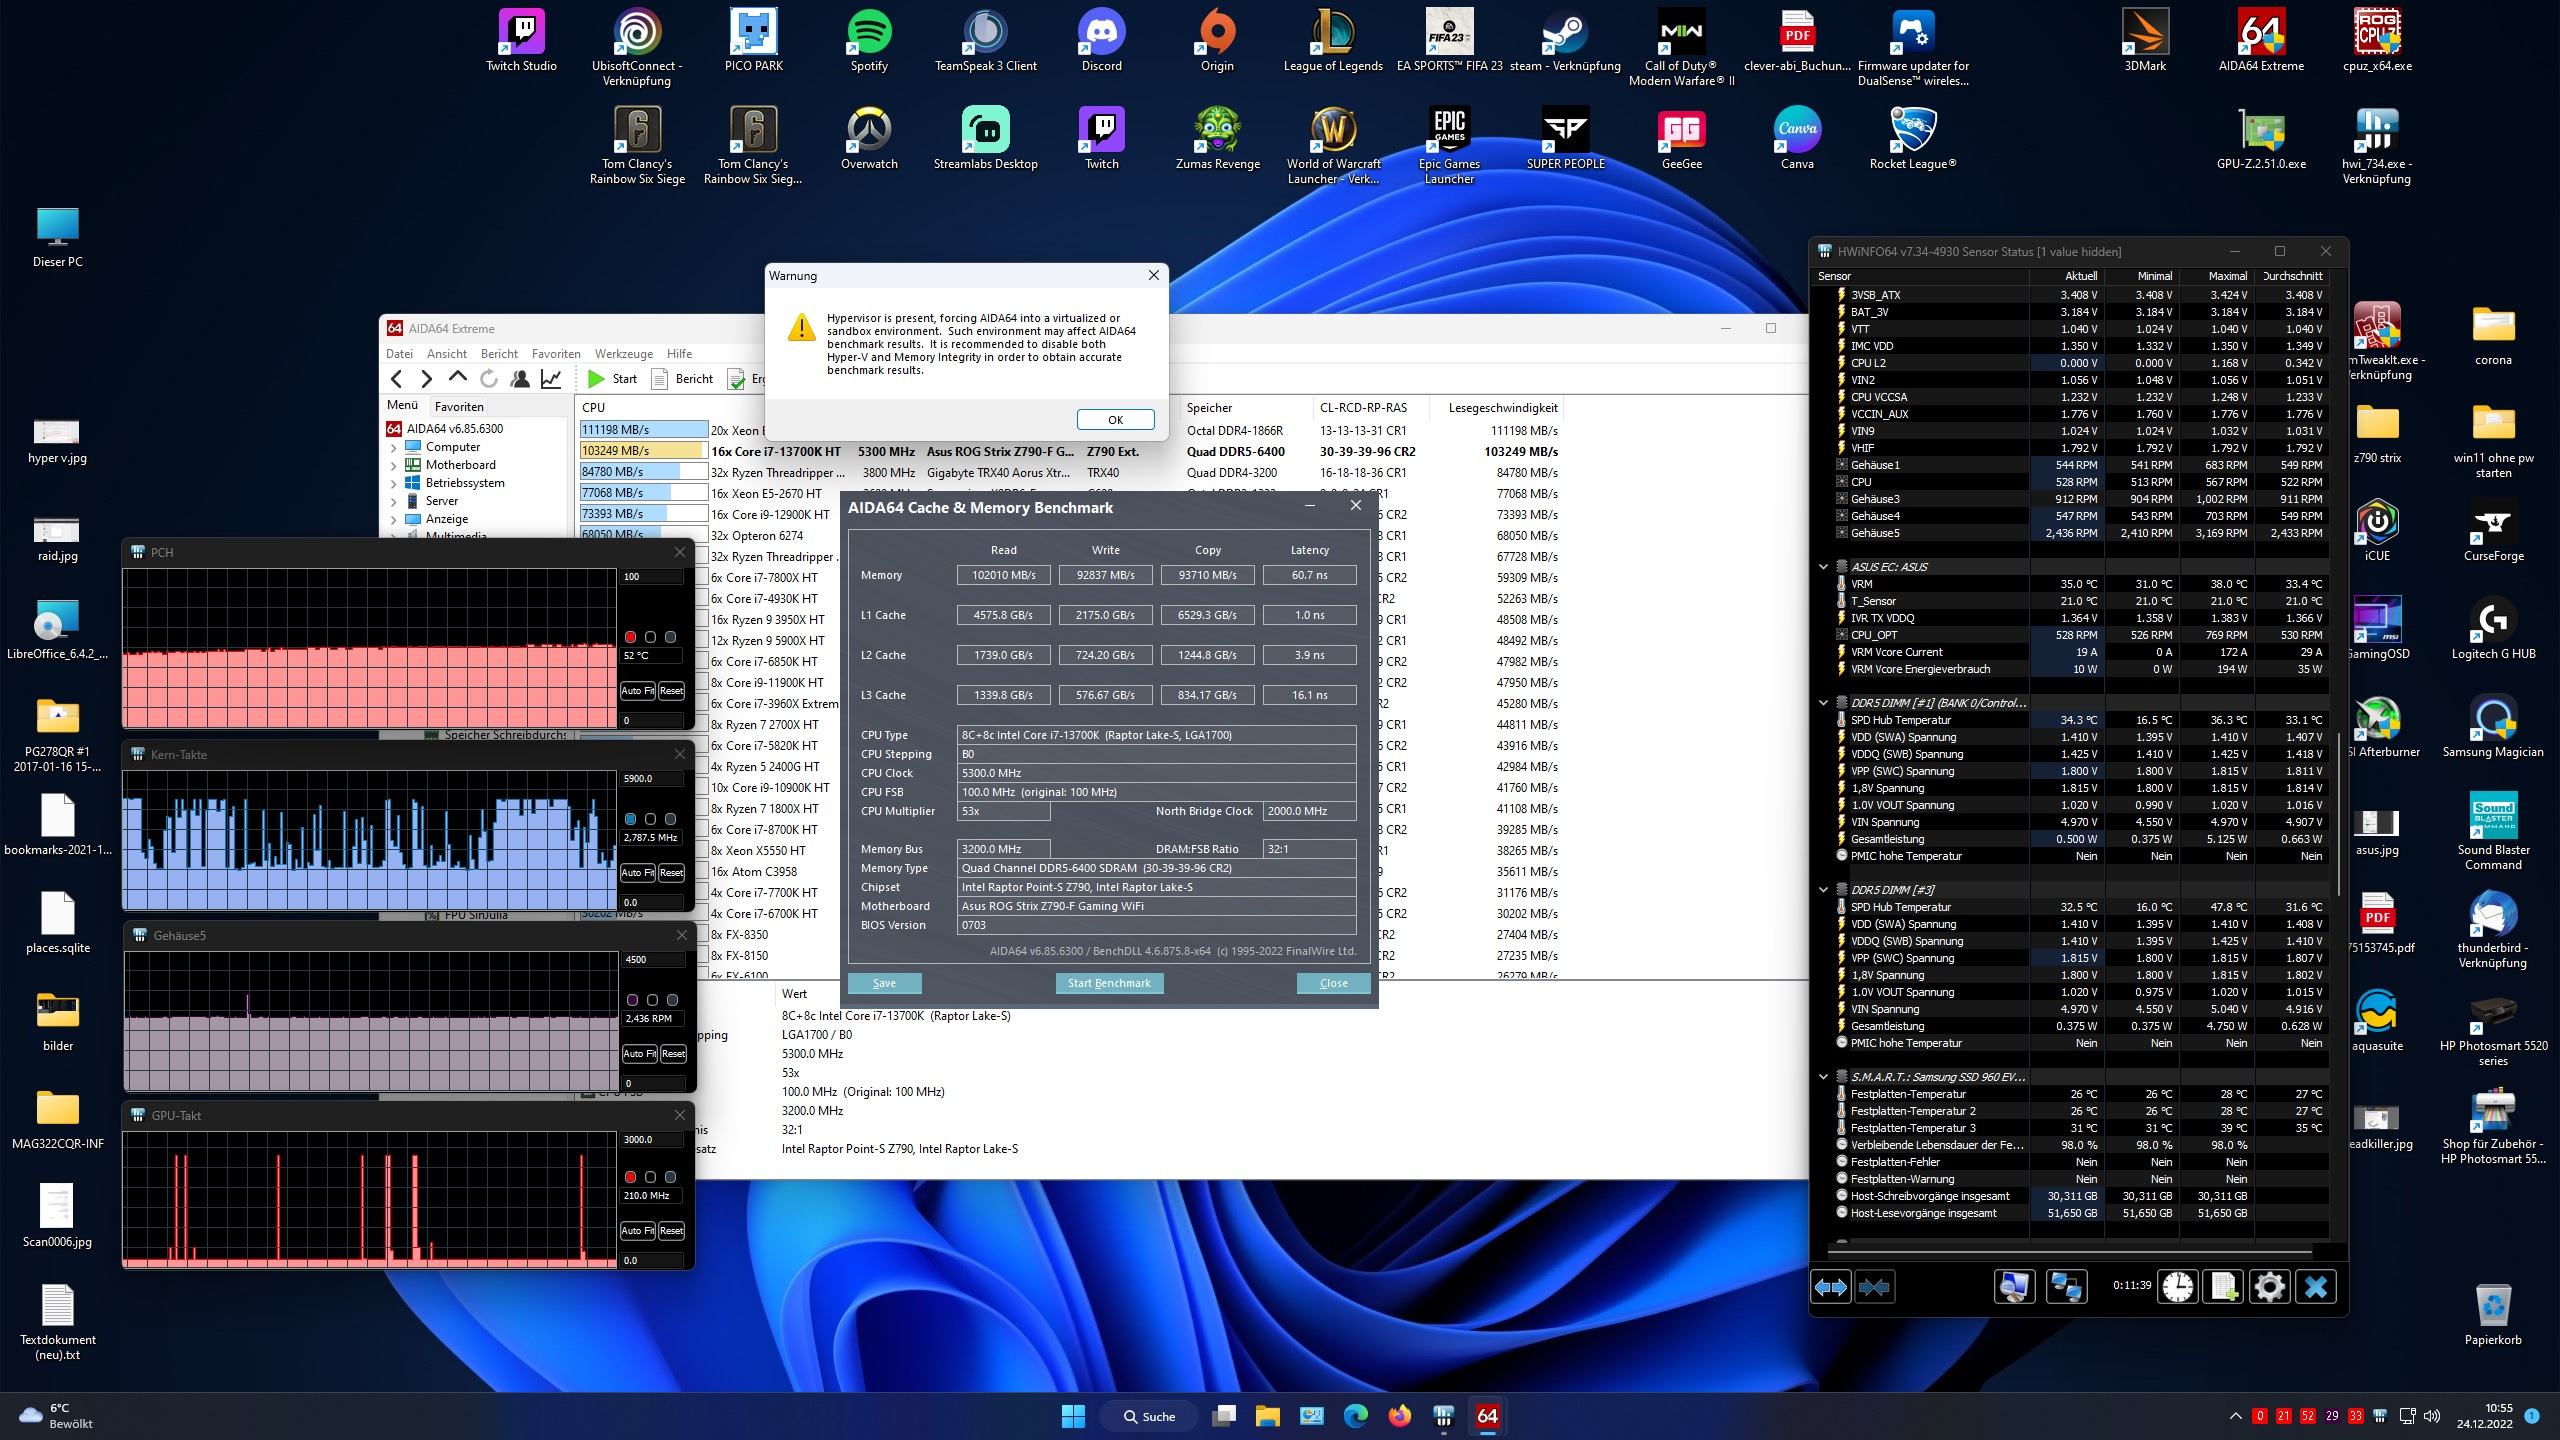This screenshot has width=2560, height=1440.
Task: Click Start Benchmark button
Action: 1109,983
